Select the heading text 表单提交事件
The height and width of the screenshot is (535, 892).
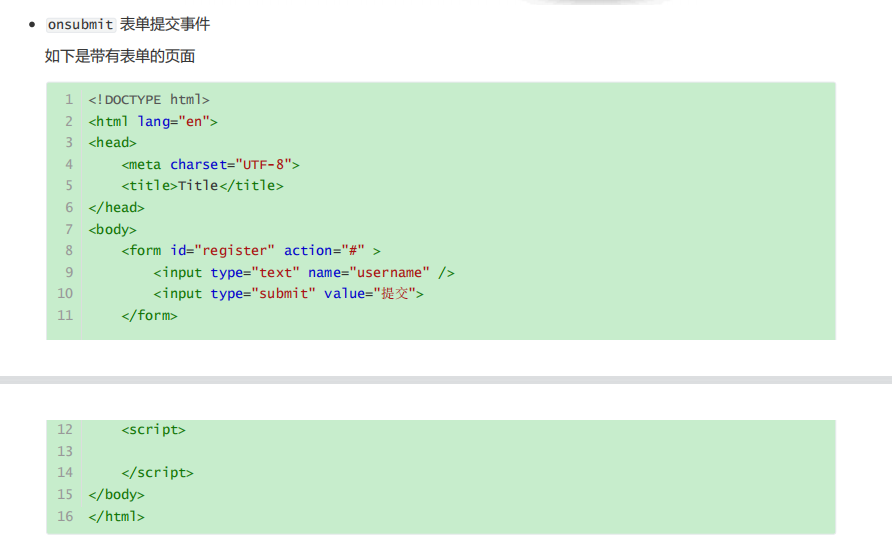(x=165, y=24)
